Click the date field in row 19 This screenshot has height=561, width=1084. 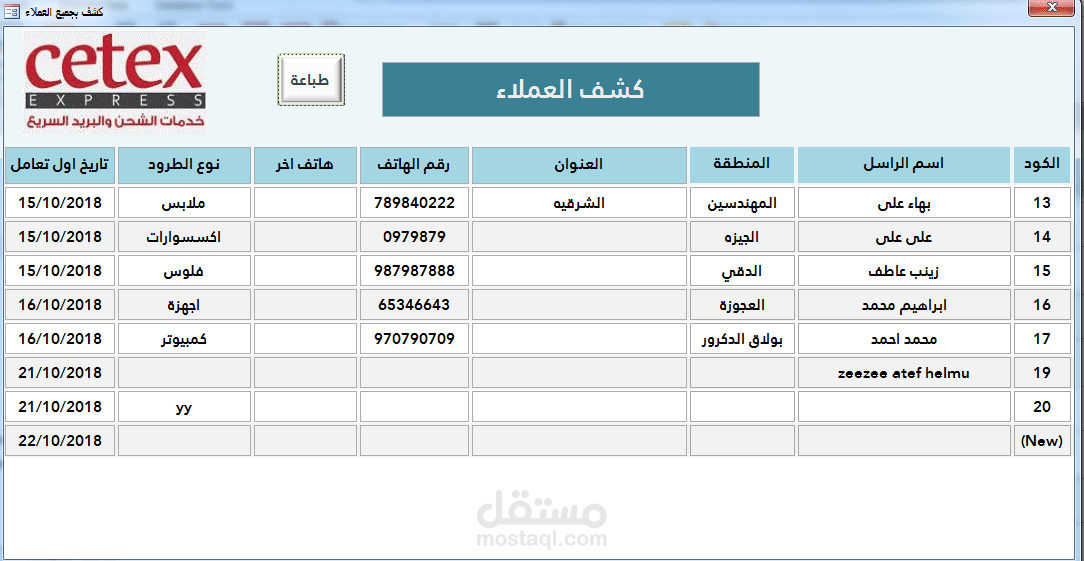[x=60, y=372]
